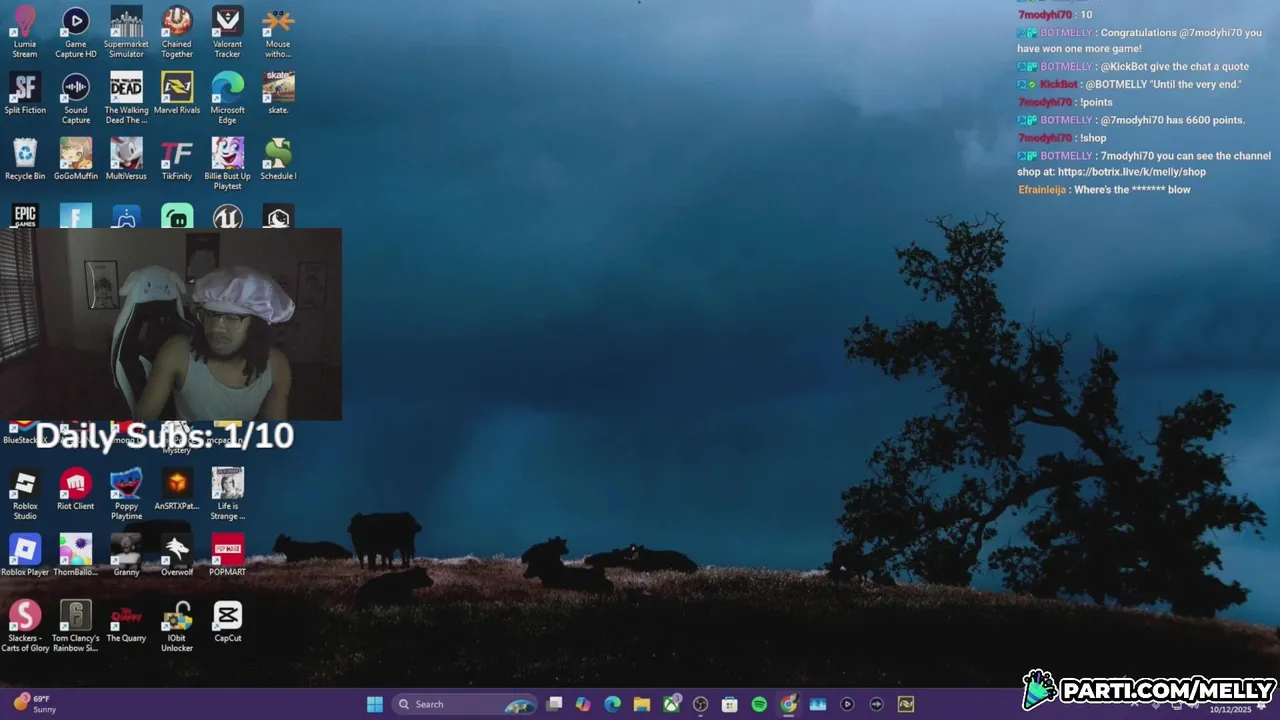
Task: Open the Granny game shortcut
Action: pyautogui.click(x=126, y=555)
